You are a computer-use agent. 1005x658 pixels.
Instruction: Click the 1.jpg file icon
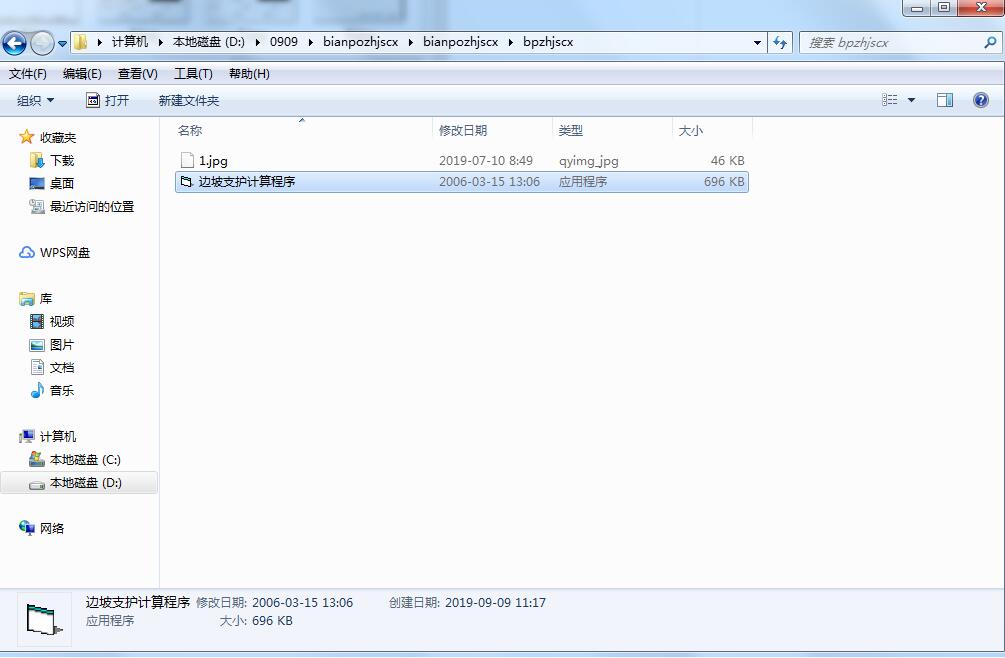click(187, 160)
